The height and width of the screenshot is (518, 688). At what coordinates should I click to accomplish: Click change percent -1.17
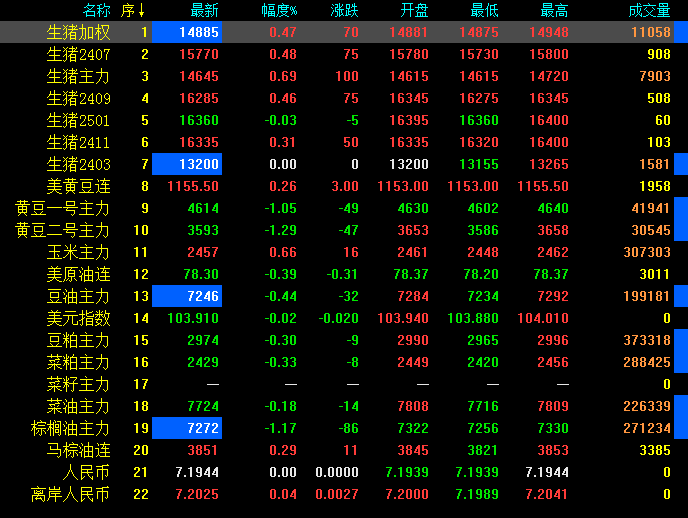click(281, 428)
